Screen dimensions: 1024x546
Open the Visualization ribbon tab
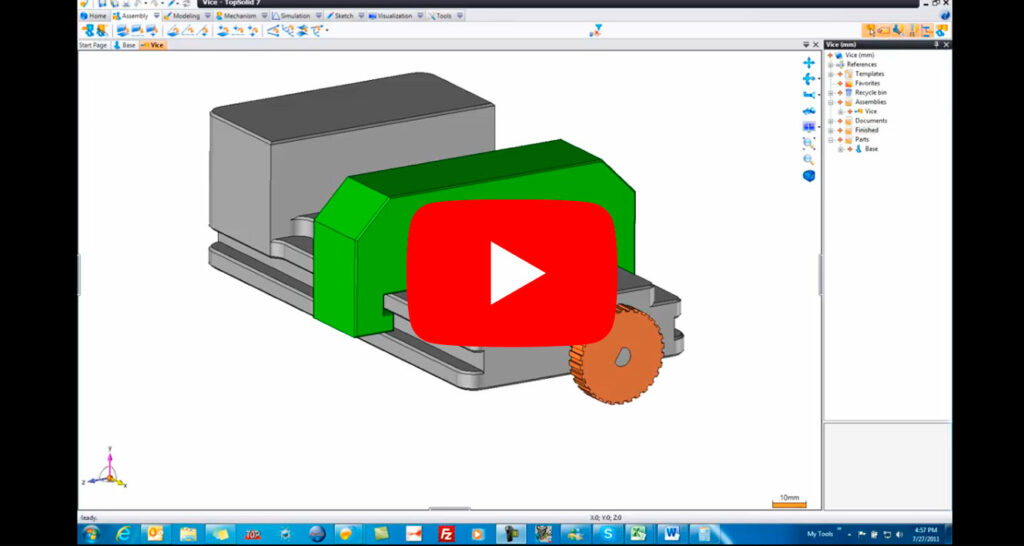tap(391, 16)
